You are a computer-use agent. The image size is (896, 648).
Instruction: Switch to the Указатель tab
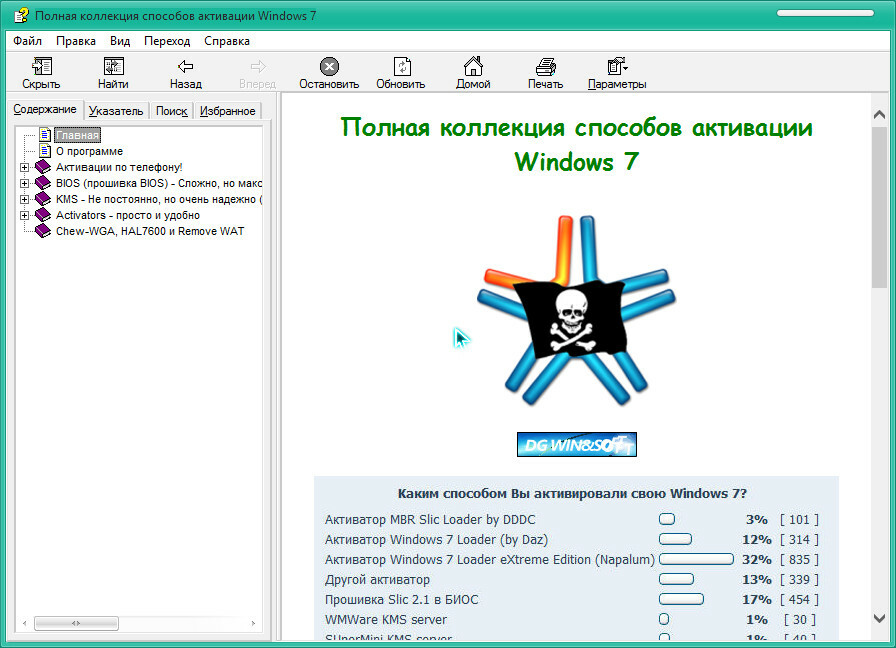point(116,111)
